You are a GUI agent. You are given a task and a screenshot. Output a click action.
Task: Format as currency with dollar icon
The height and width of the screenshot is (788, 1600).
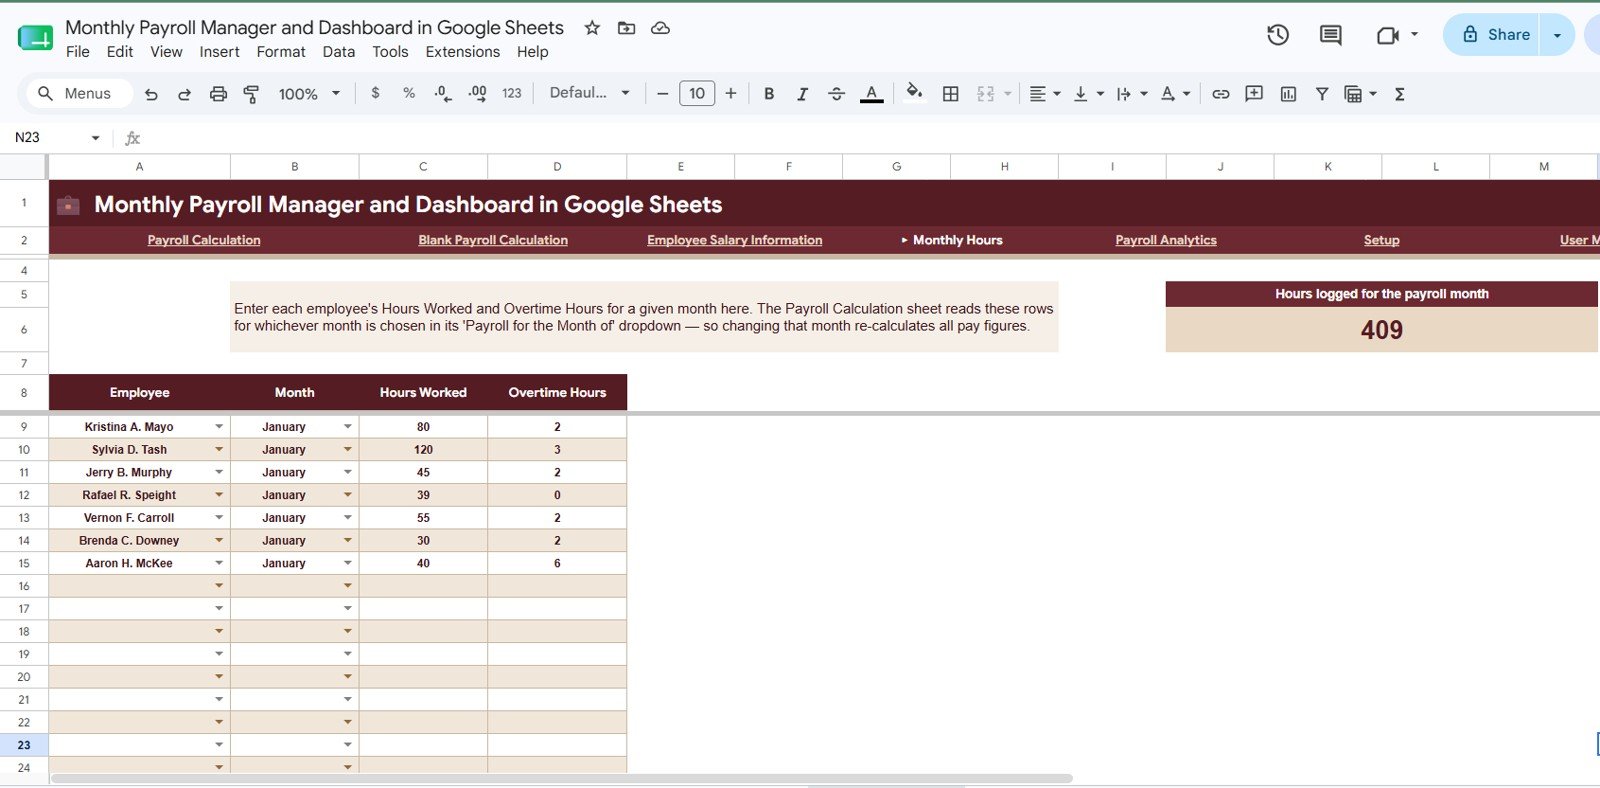(x=375, y=93)
